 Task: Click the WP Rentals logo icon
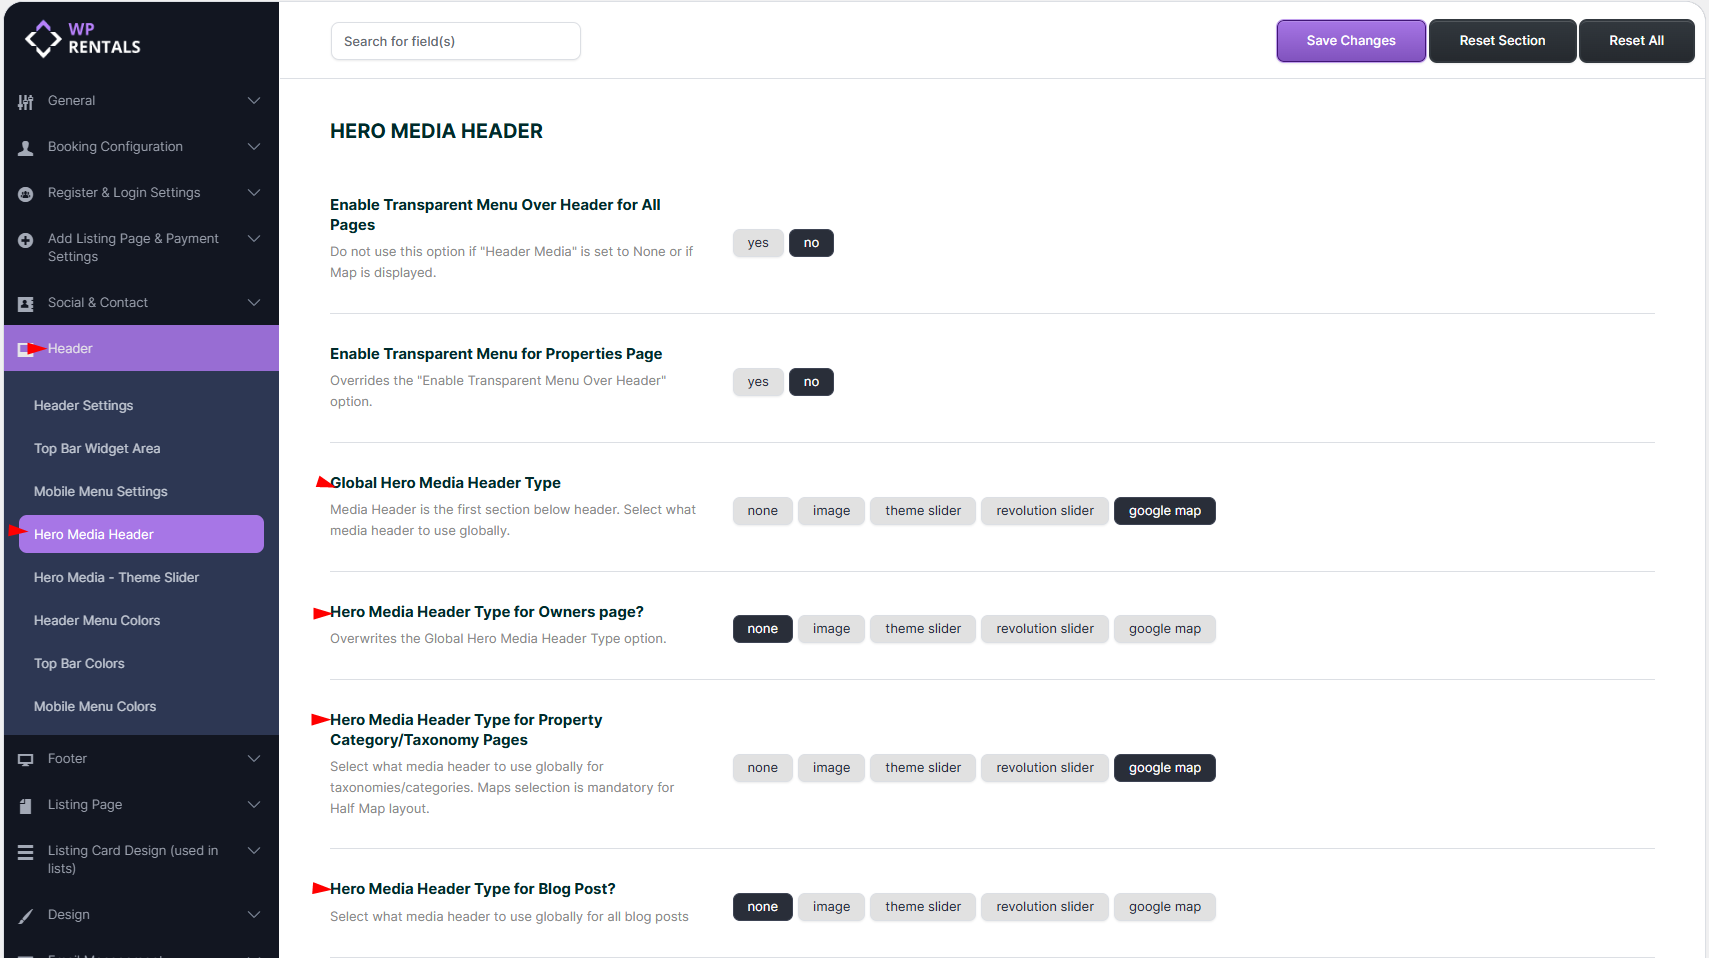pyautogui.click(x=43, y=39)
